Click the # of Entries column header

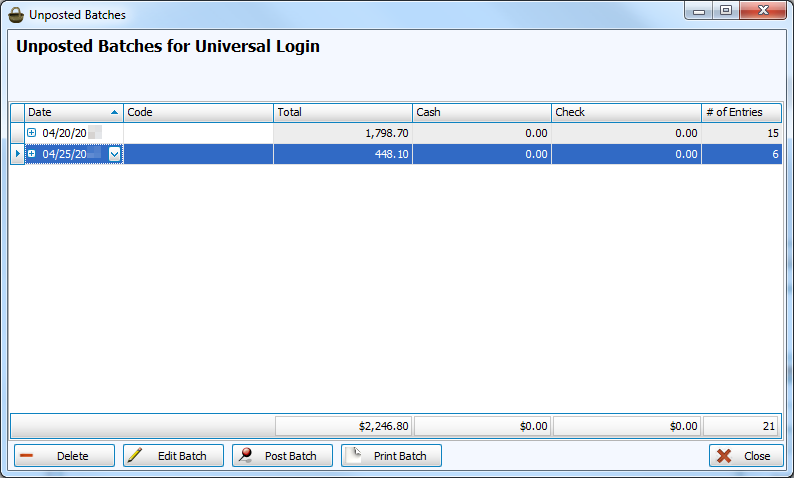pyautogui.click(x=741, y=113)
